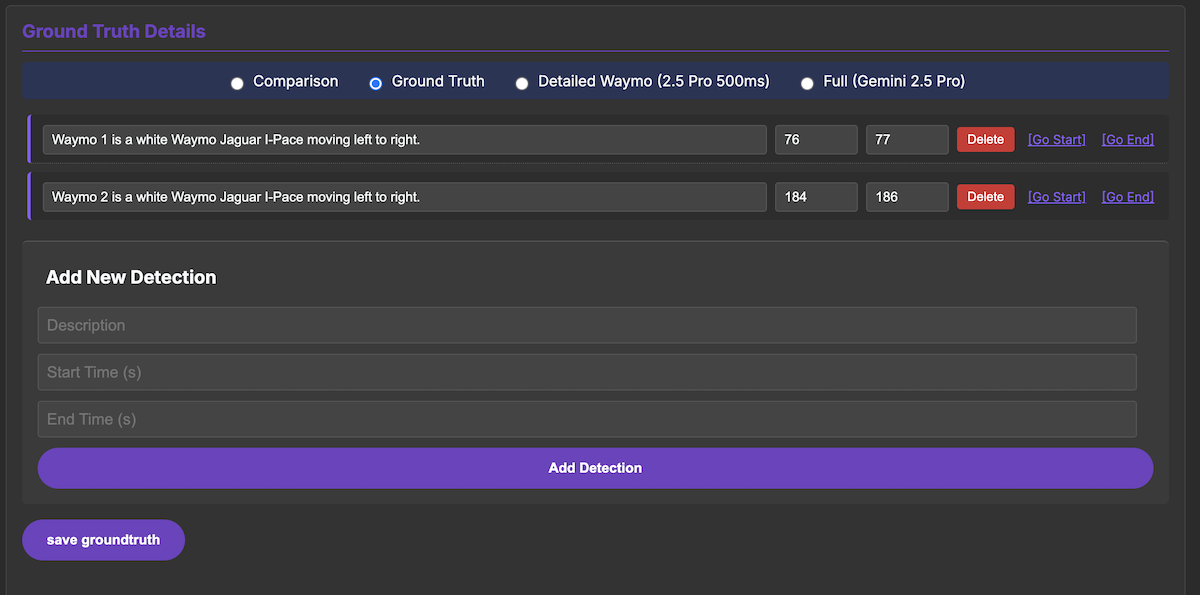Image resolution: width=1200 pixels, height=595 pixels.
Task: Open Go Start link for Waymo 1
Action: (1056, 140)
